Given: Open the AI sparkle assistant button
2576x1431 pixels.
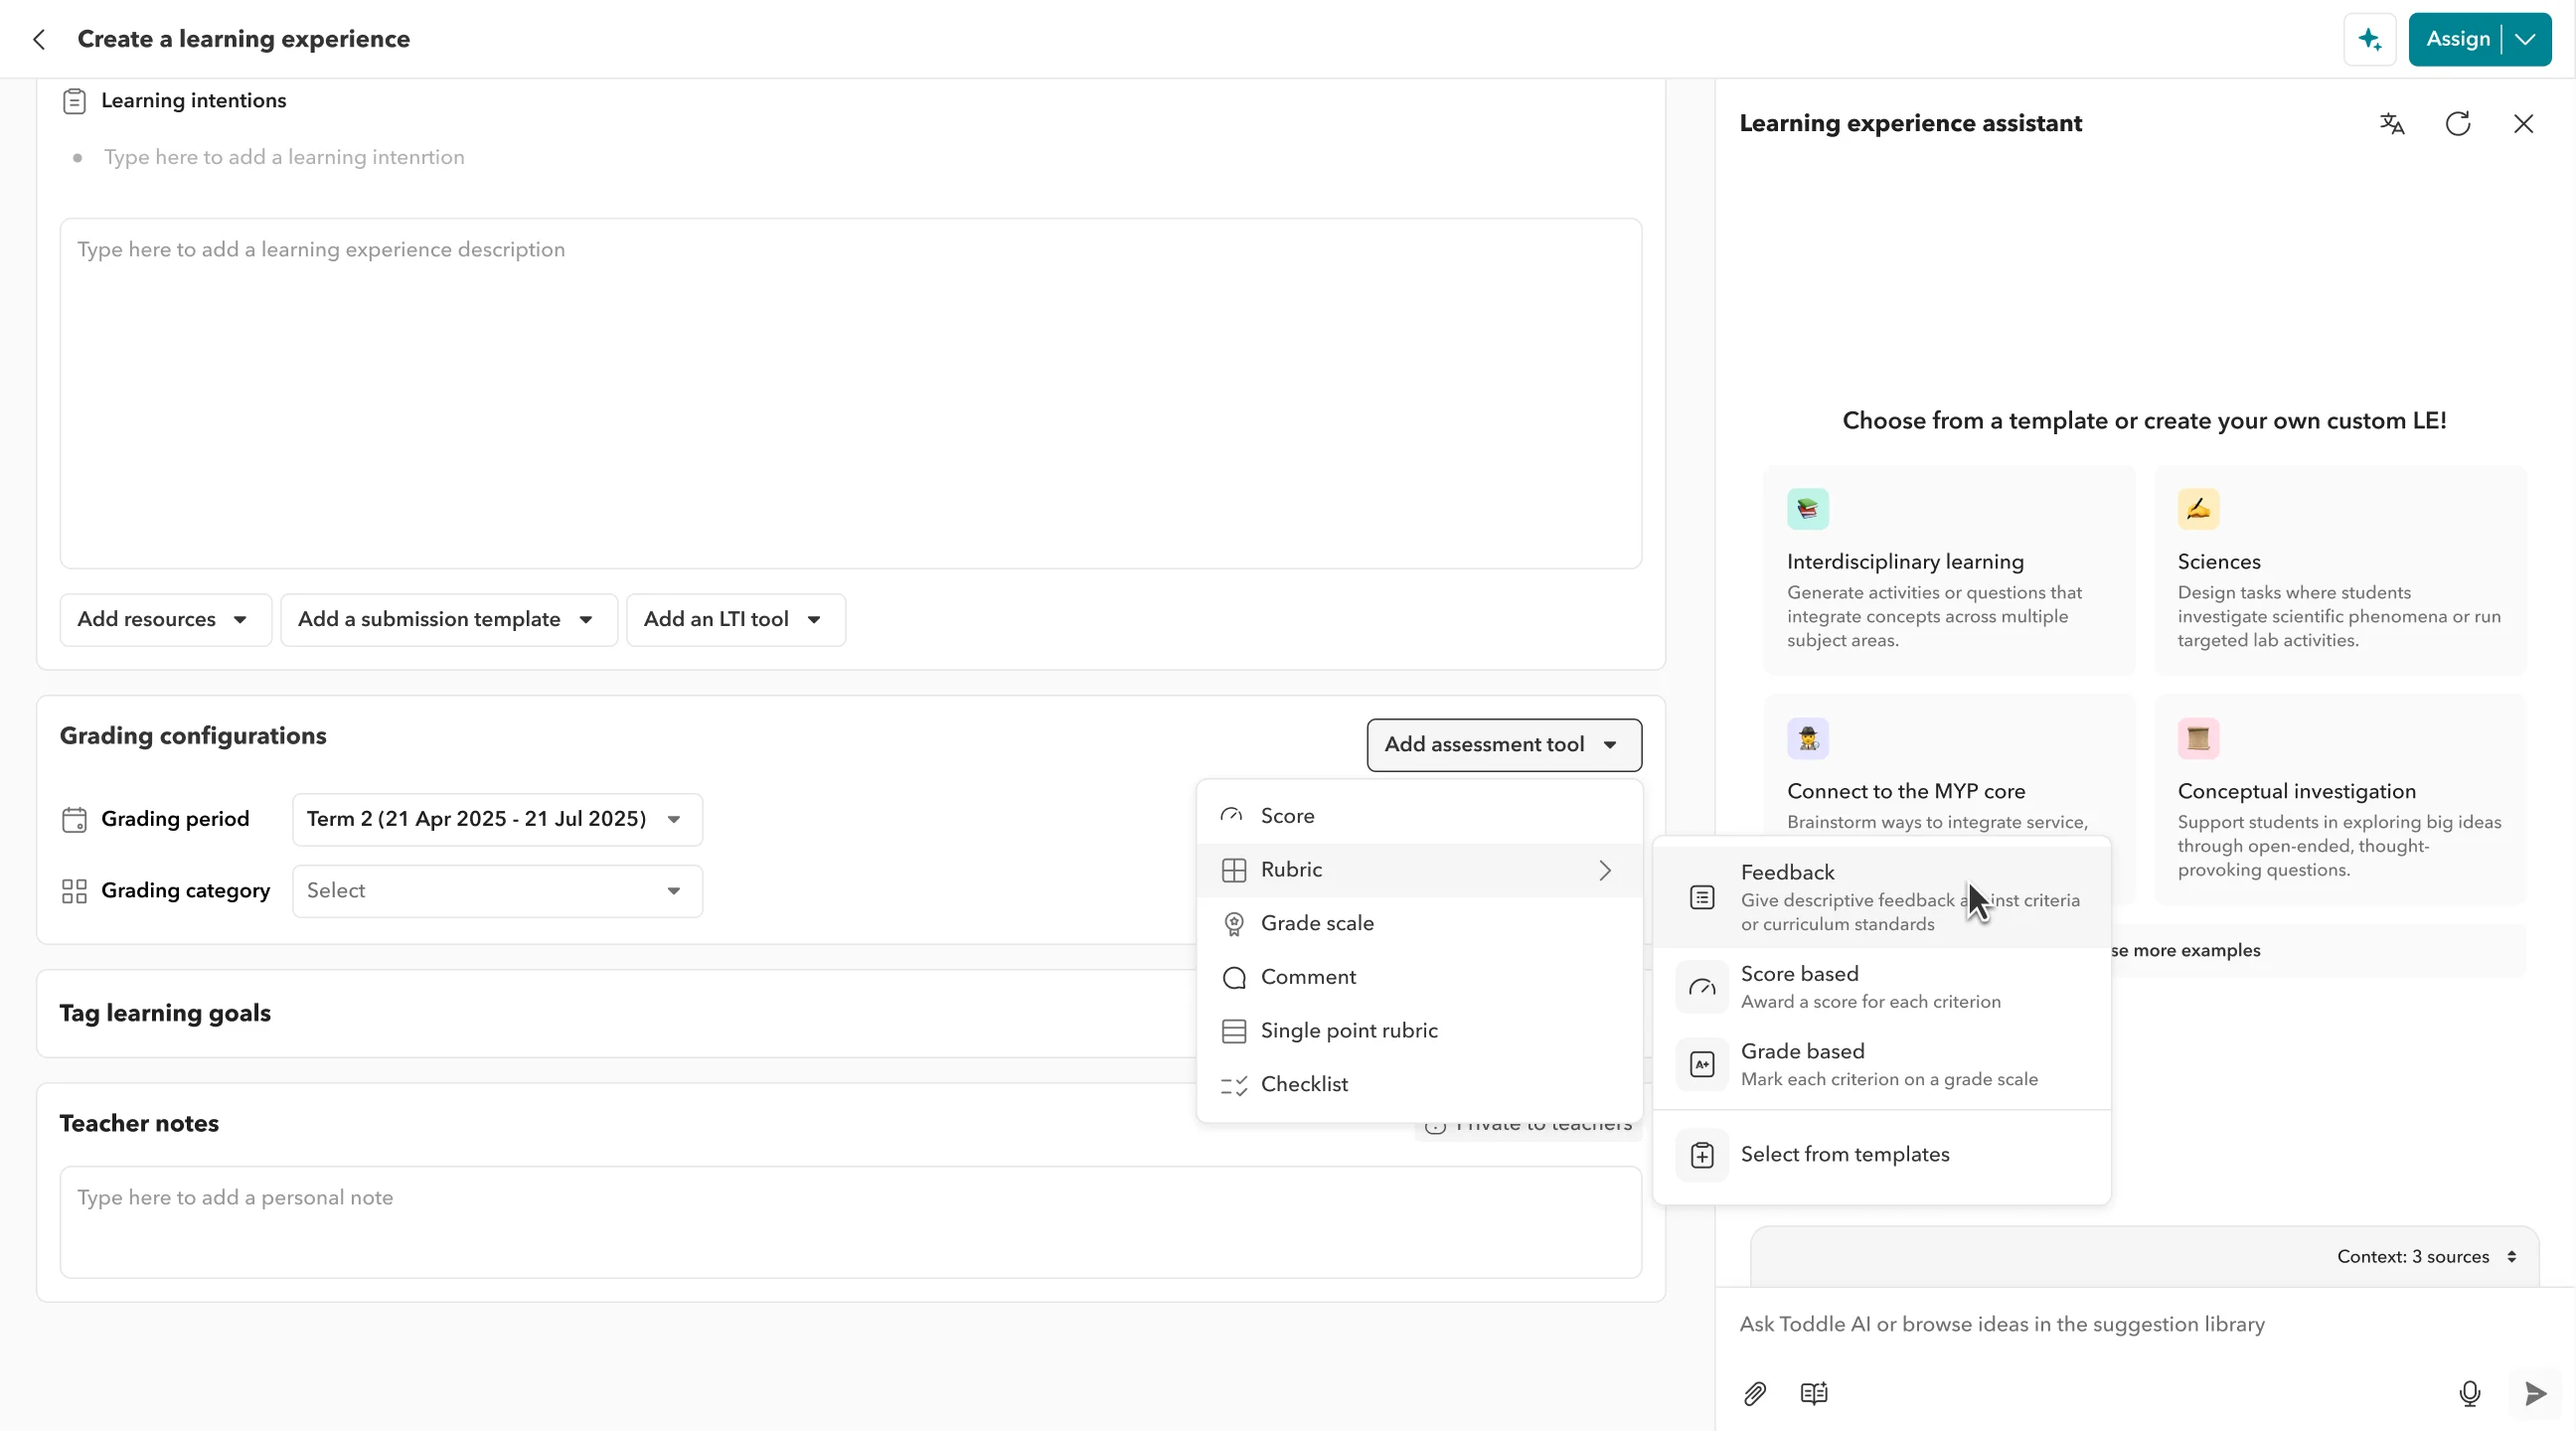Looking at the screenshot, I should [2369, 39].
